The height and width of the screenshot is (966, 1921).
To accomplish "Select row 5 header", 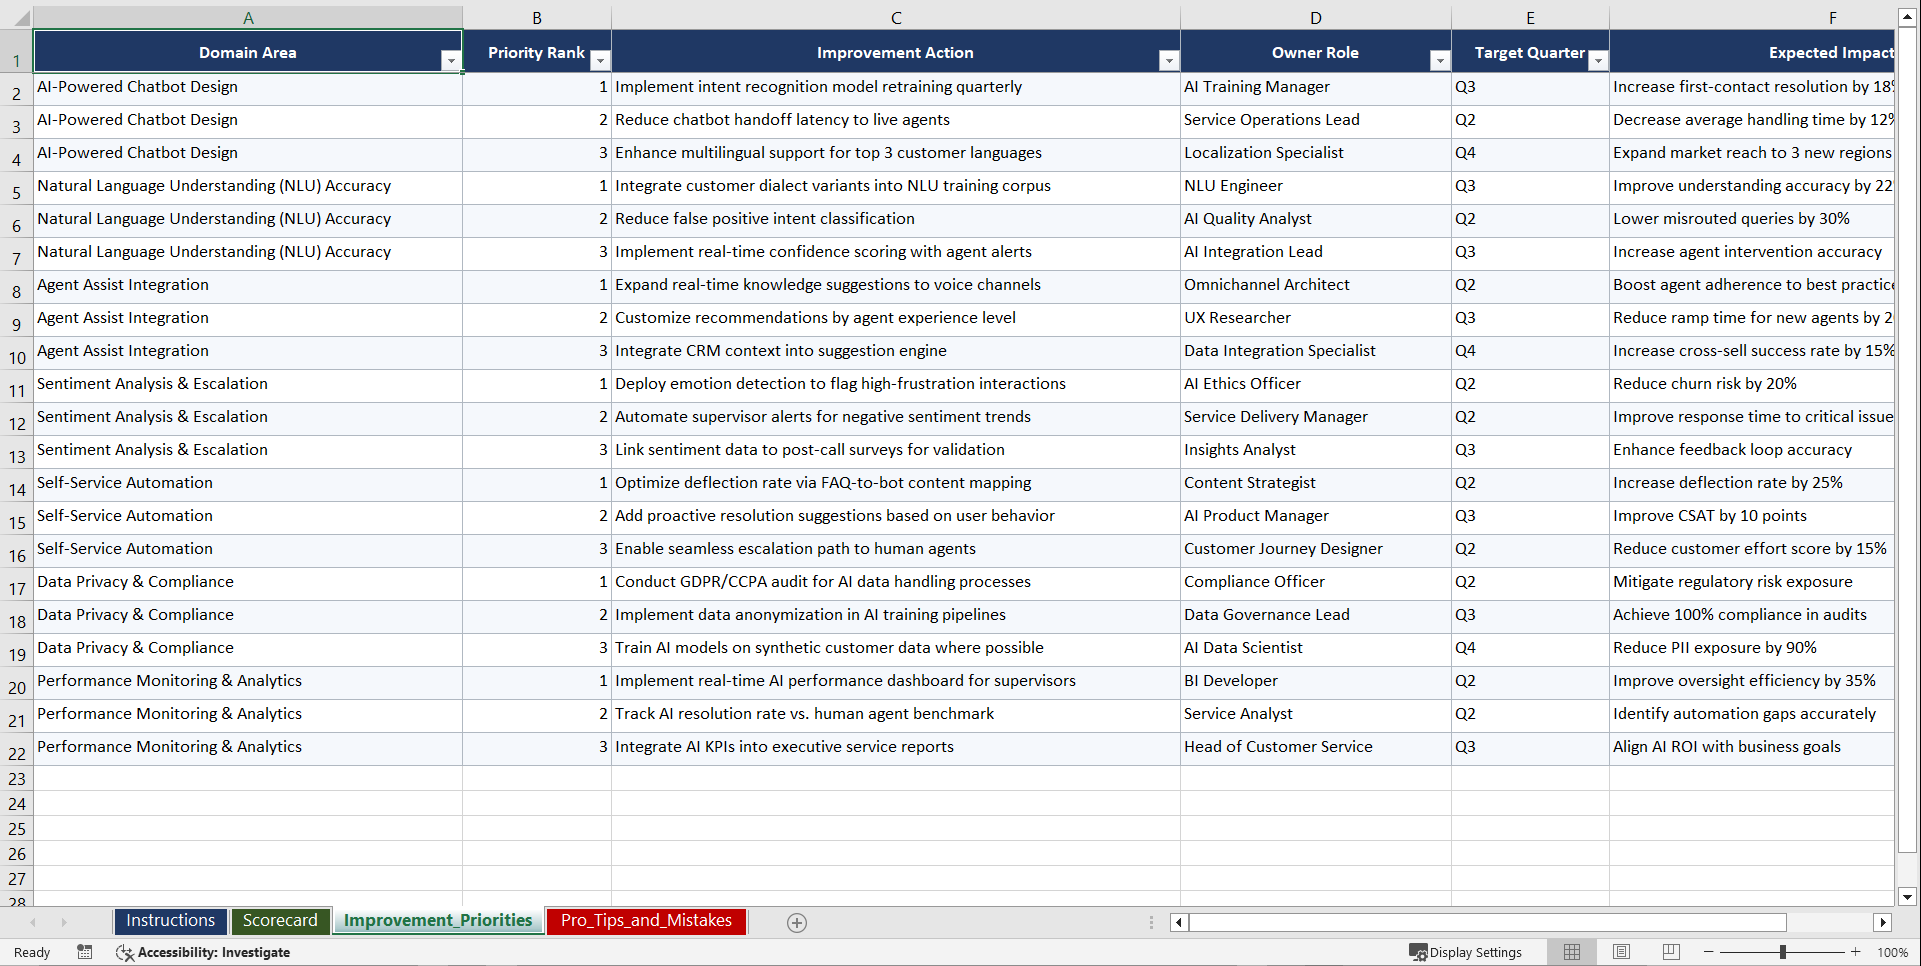I will click(x=16, y=188).
